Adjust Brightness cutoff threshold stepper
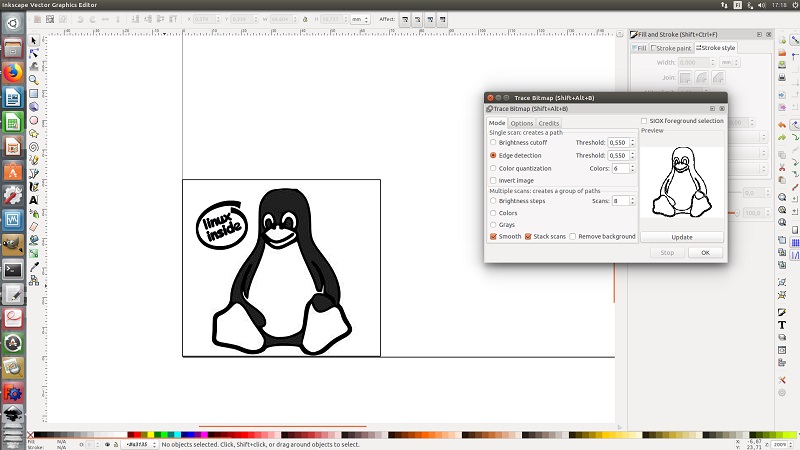The image size is (800, 450). point(632,142)
